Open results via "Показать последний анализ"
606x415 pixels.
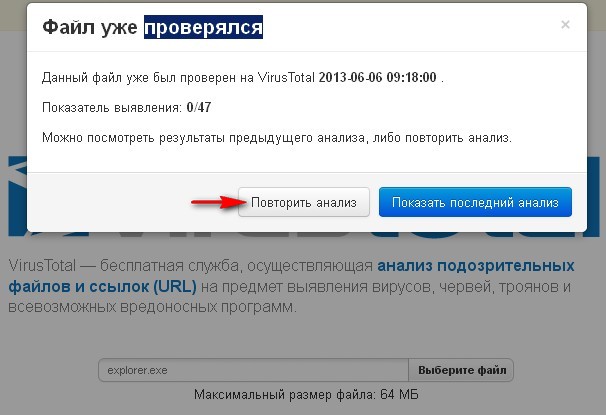(475, 202)
